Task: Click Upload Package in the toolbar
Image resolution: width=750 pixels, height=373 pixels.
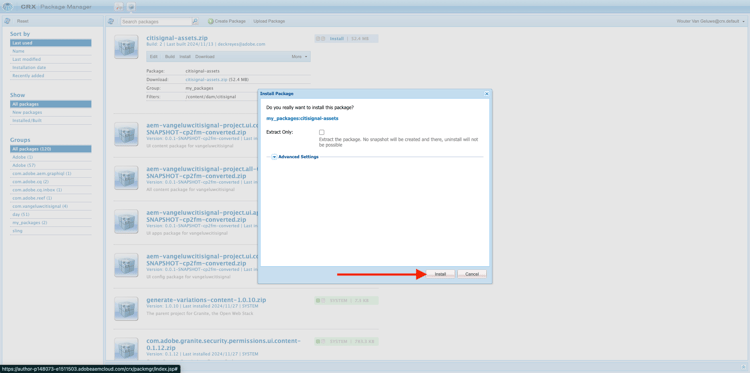Action: click(269, 22)
